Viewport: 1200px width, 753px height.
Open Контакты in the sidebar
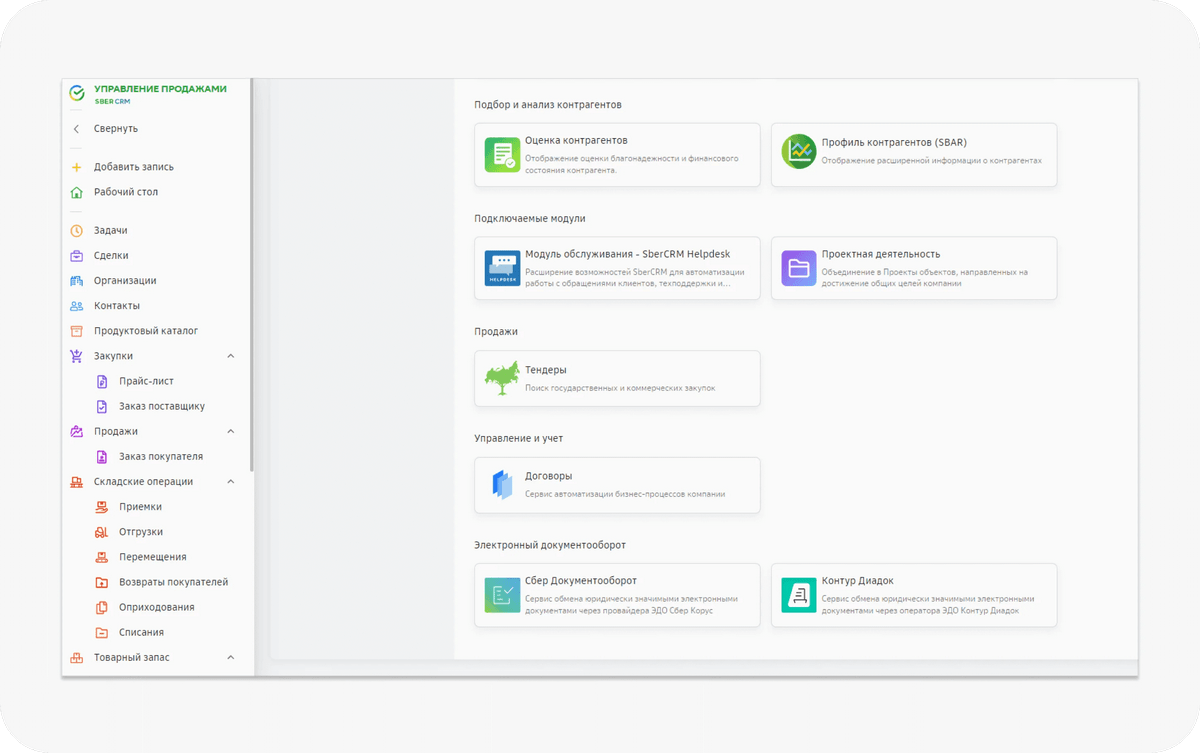click(117, 306)
